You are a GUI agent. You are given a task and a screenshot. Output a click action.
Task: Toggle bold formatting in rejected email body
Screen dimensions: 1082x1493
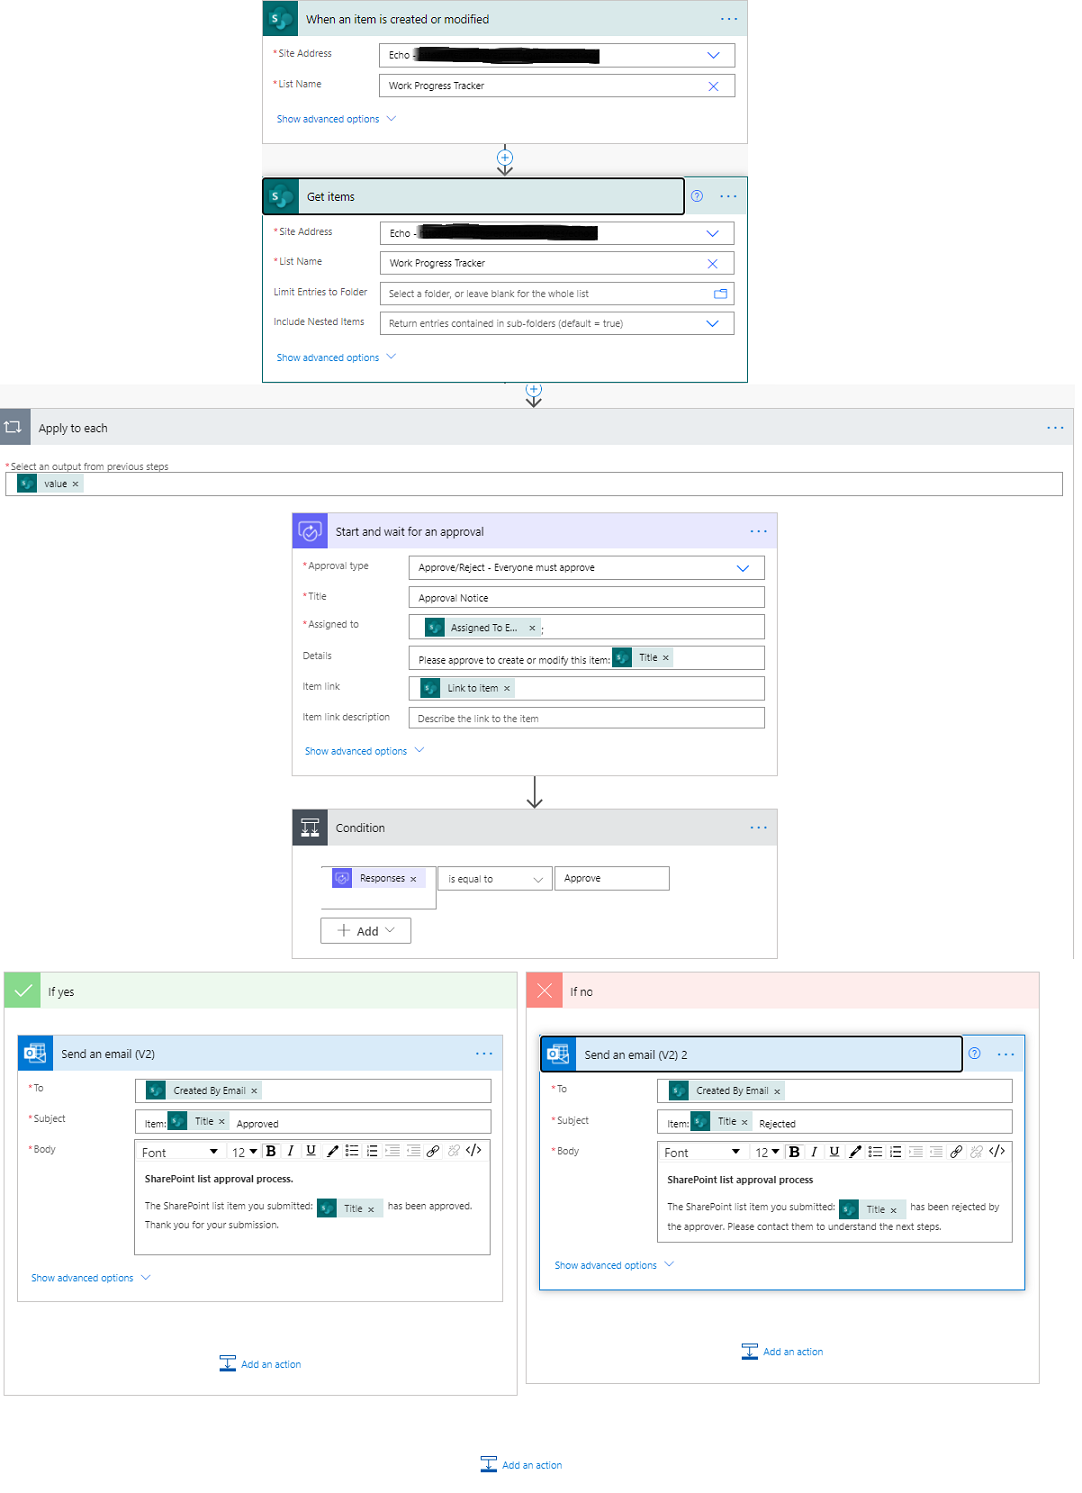click(x=794, y=1151)
